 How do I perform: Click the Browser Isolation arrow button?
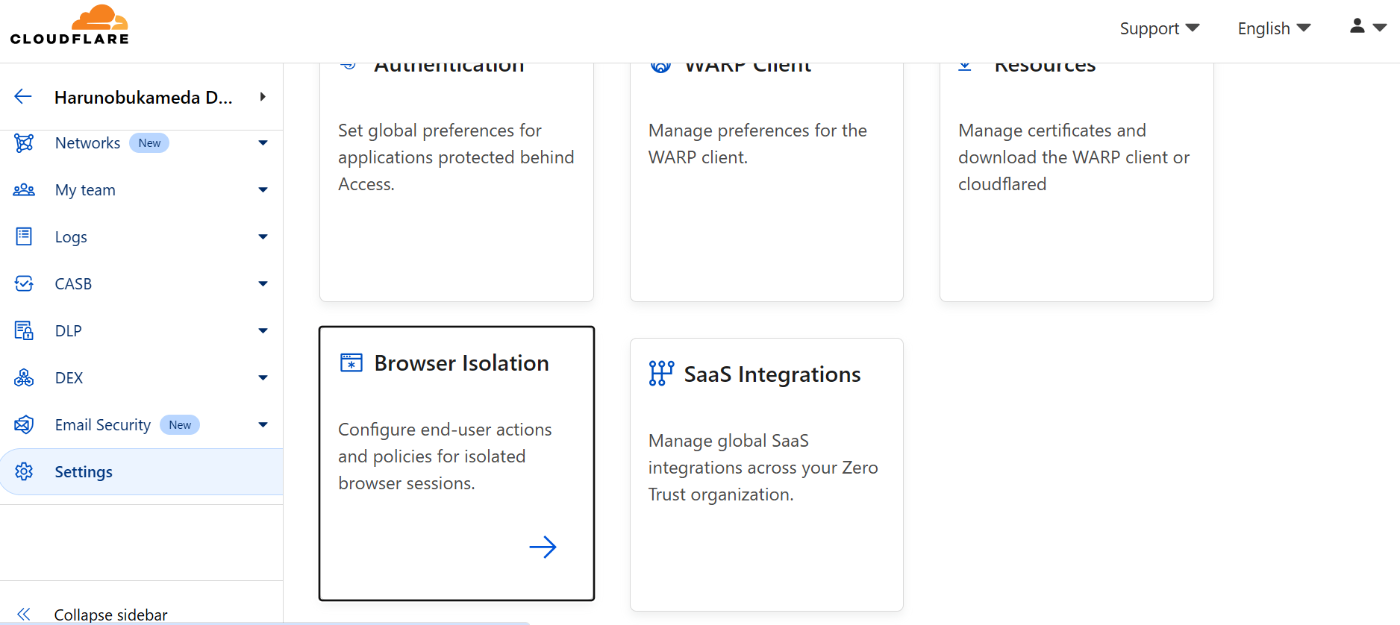click(x=543, y=546)
